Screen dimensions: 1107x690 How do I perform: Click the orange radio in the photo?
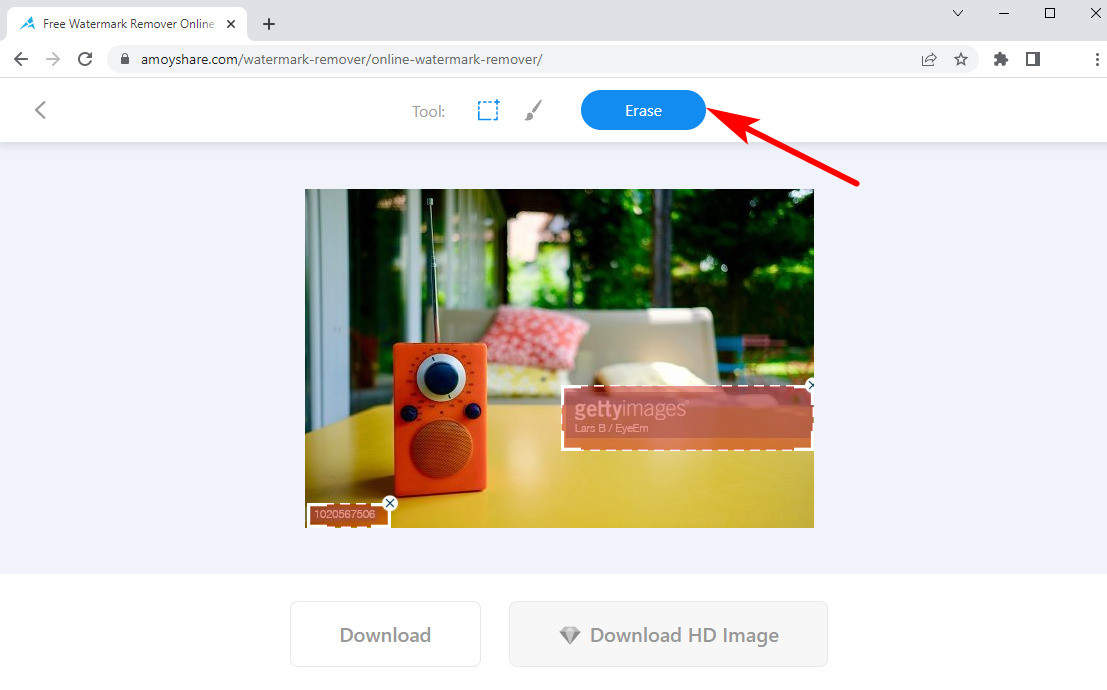click(x=441, y=420)
